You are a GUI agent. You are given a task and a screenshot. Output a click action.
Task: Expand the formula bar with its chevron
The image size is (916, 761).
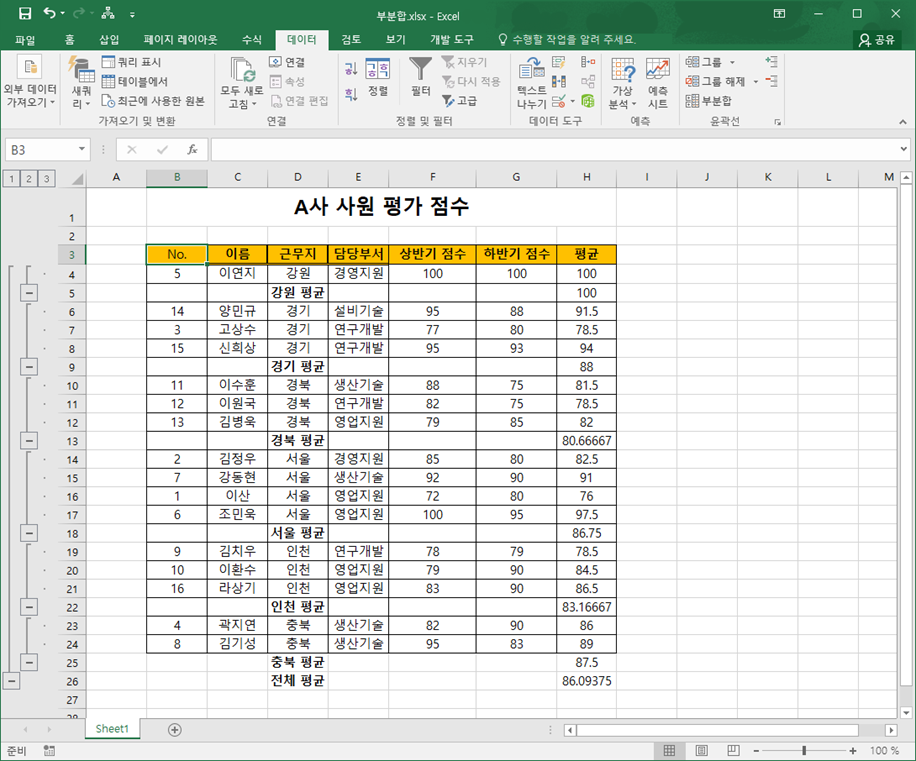pyautogui.click(x=903, y=150)
